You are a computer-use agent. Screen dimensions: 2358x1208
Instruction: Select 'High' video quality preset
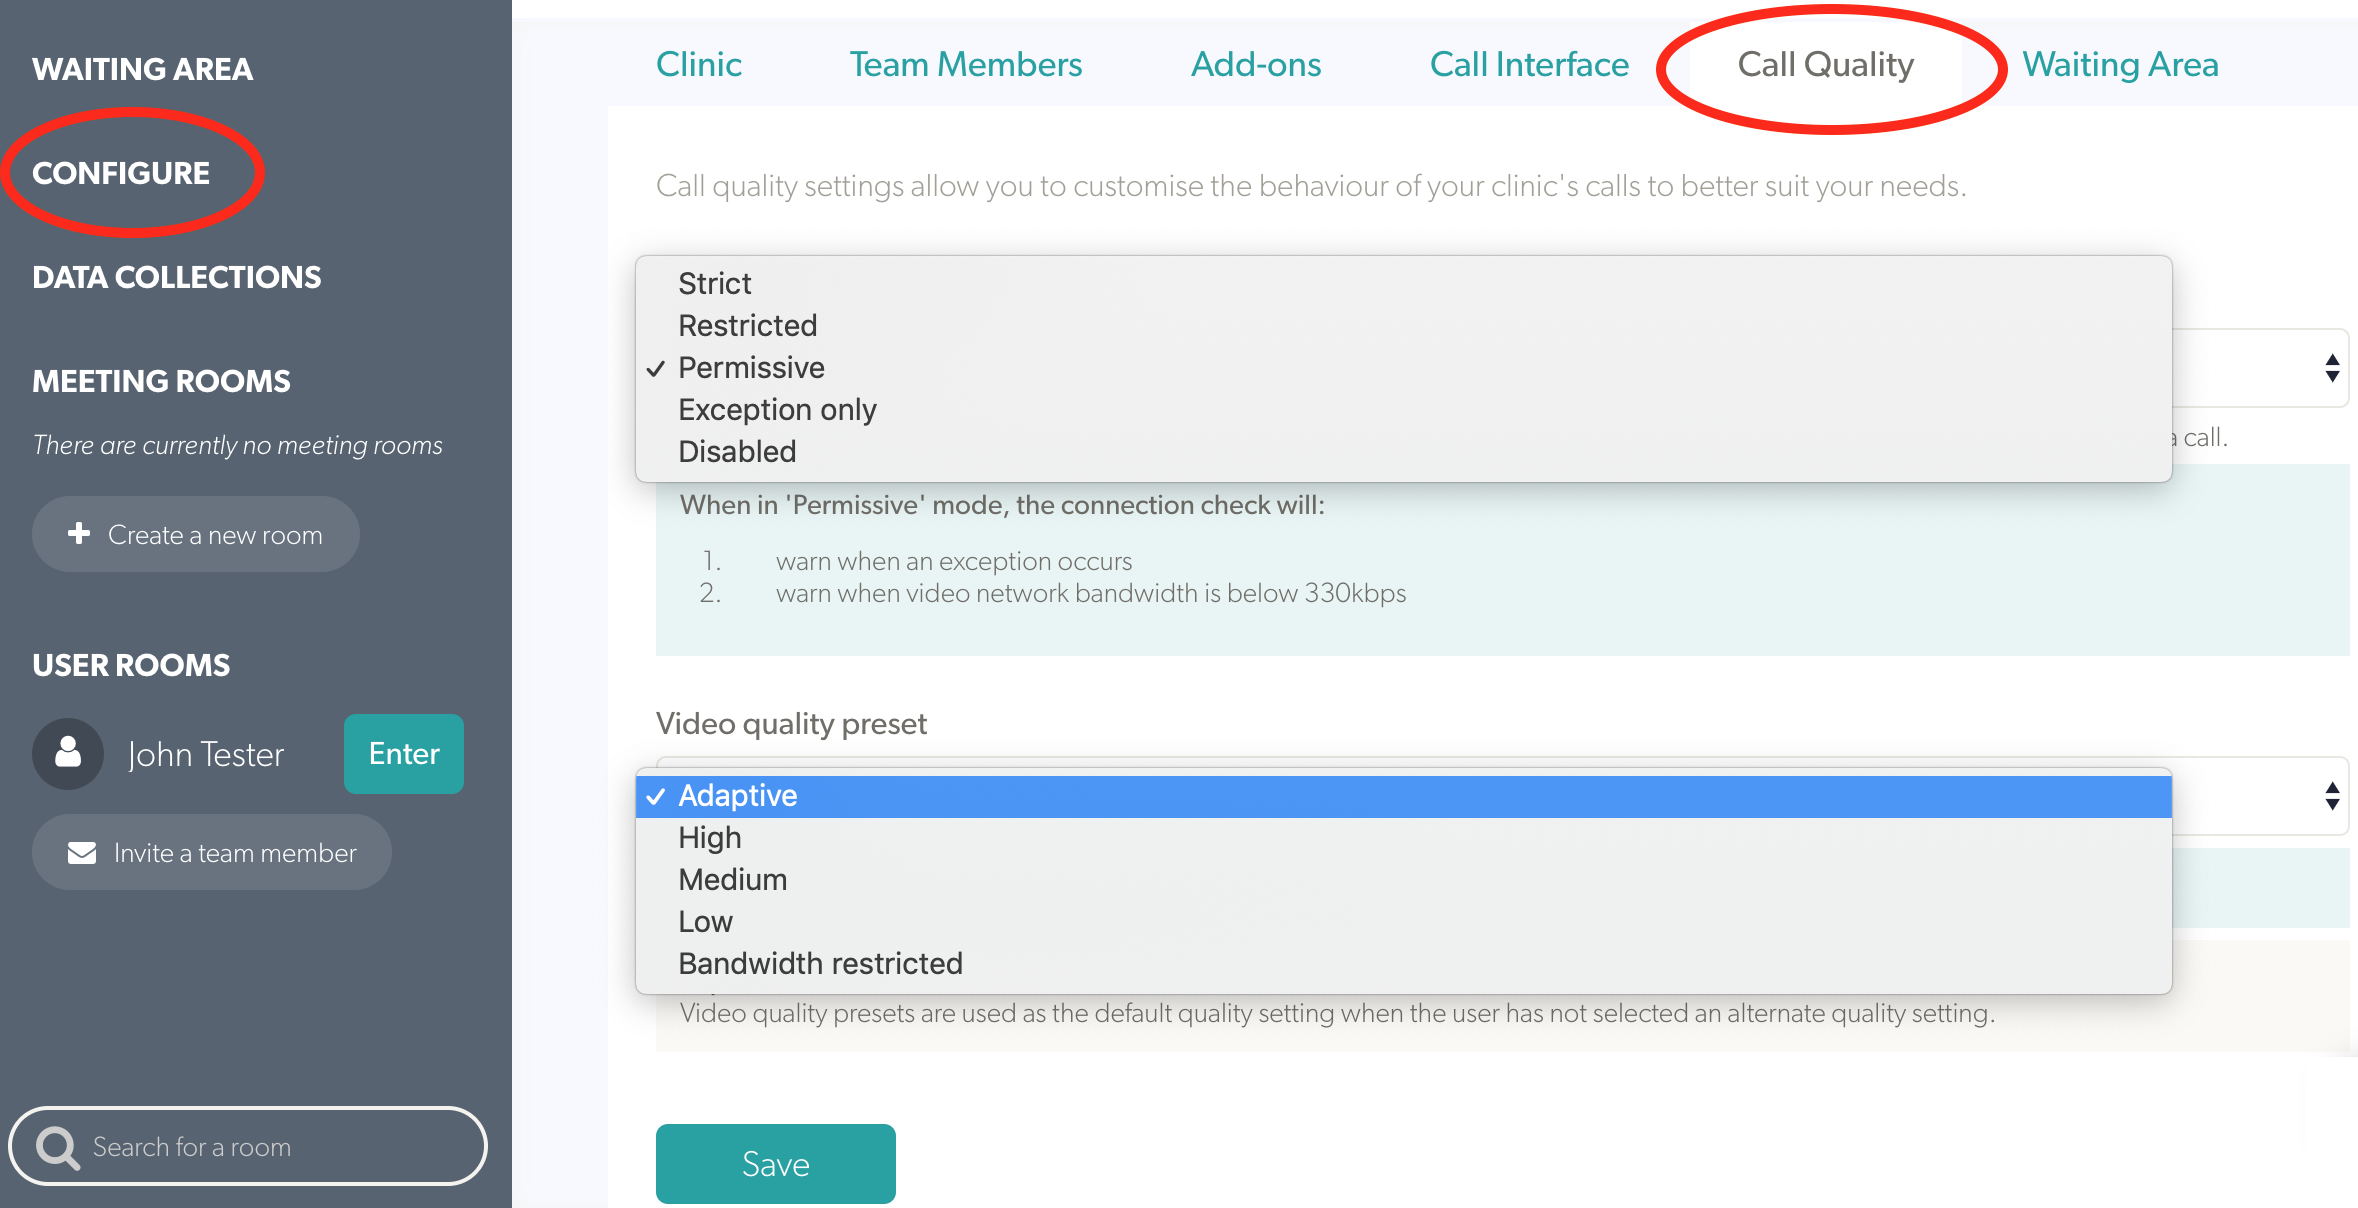(709, 837)
